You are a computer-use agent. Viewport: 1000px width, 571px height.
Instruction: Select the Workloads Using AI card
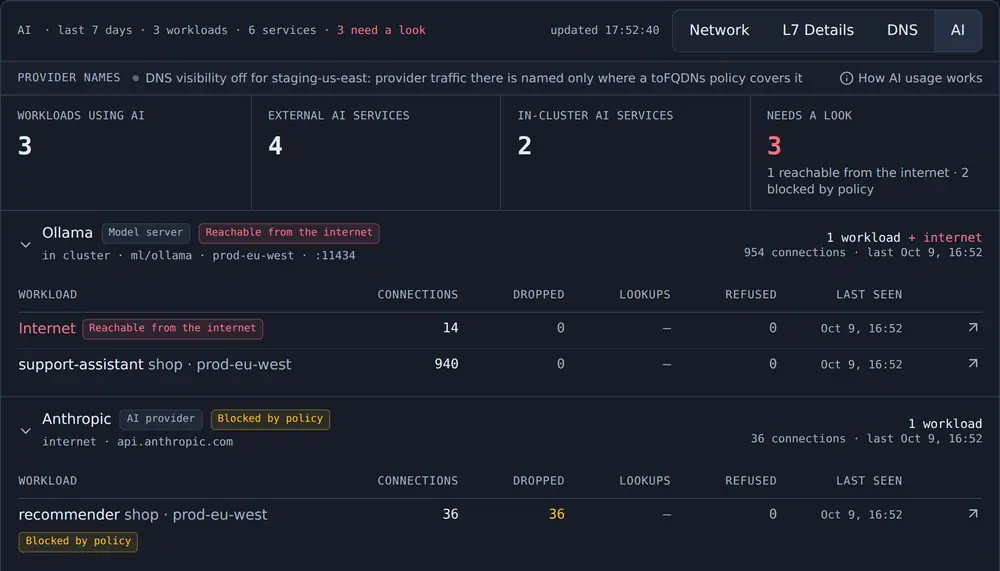tap(126, 152)
